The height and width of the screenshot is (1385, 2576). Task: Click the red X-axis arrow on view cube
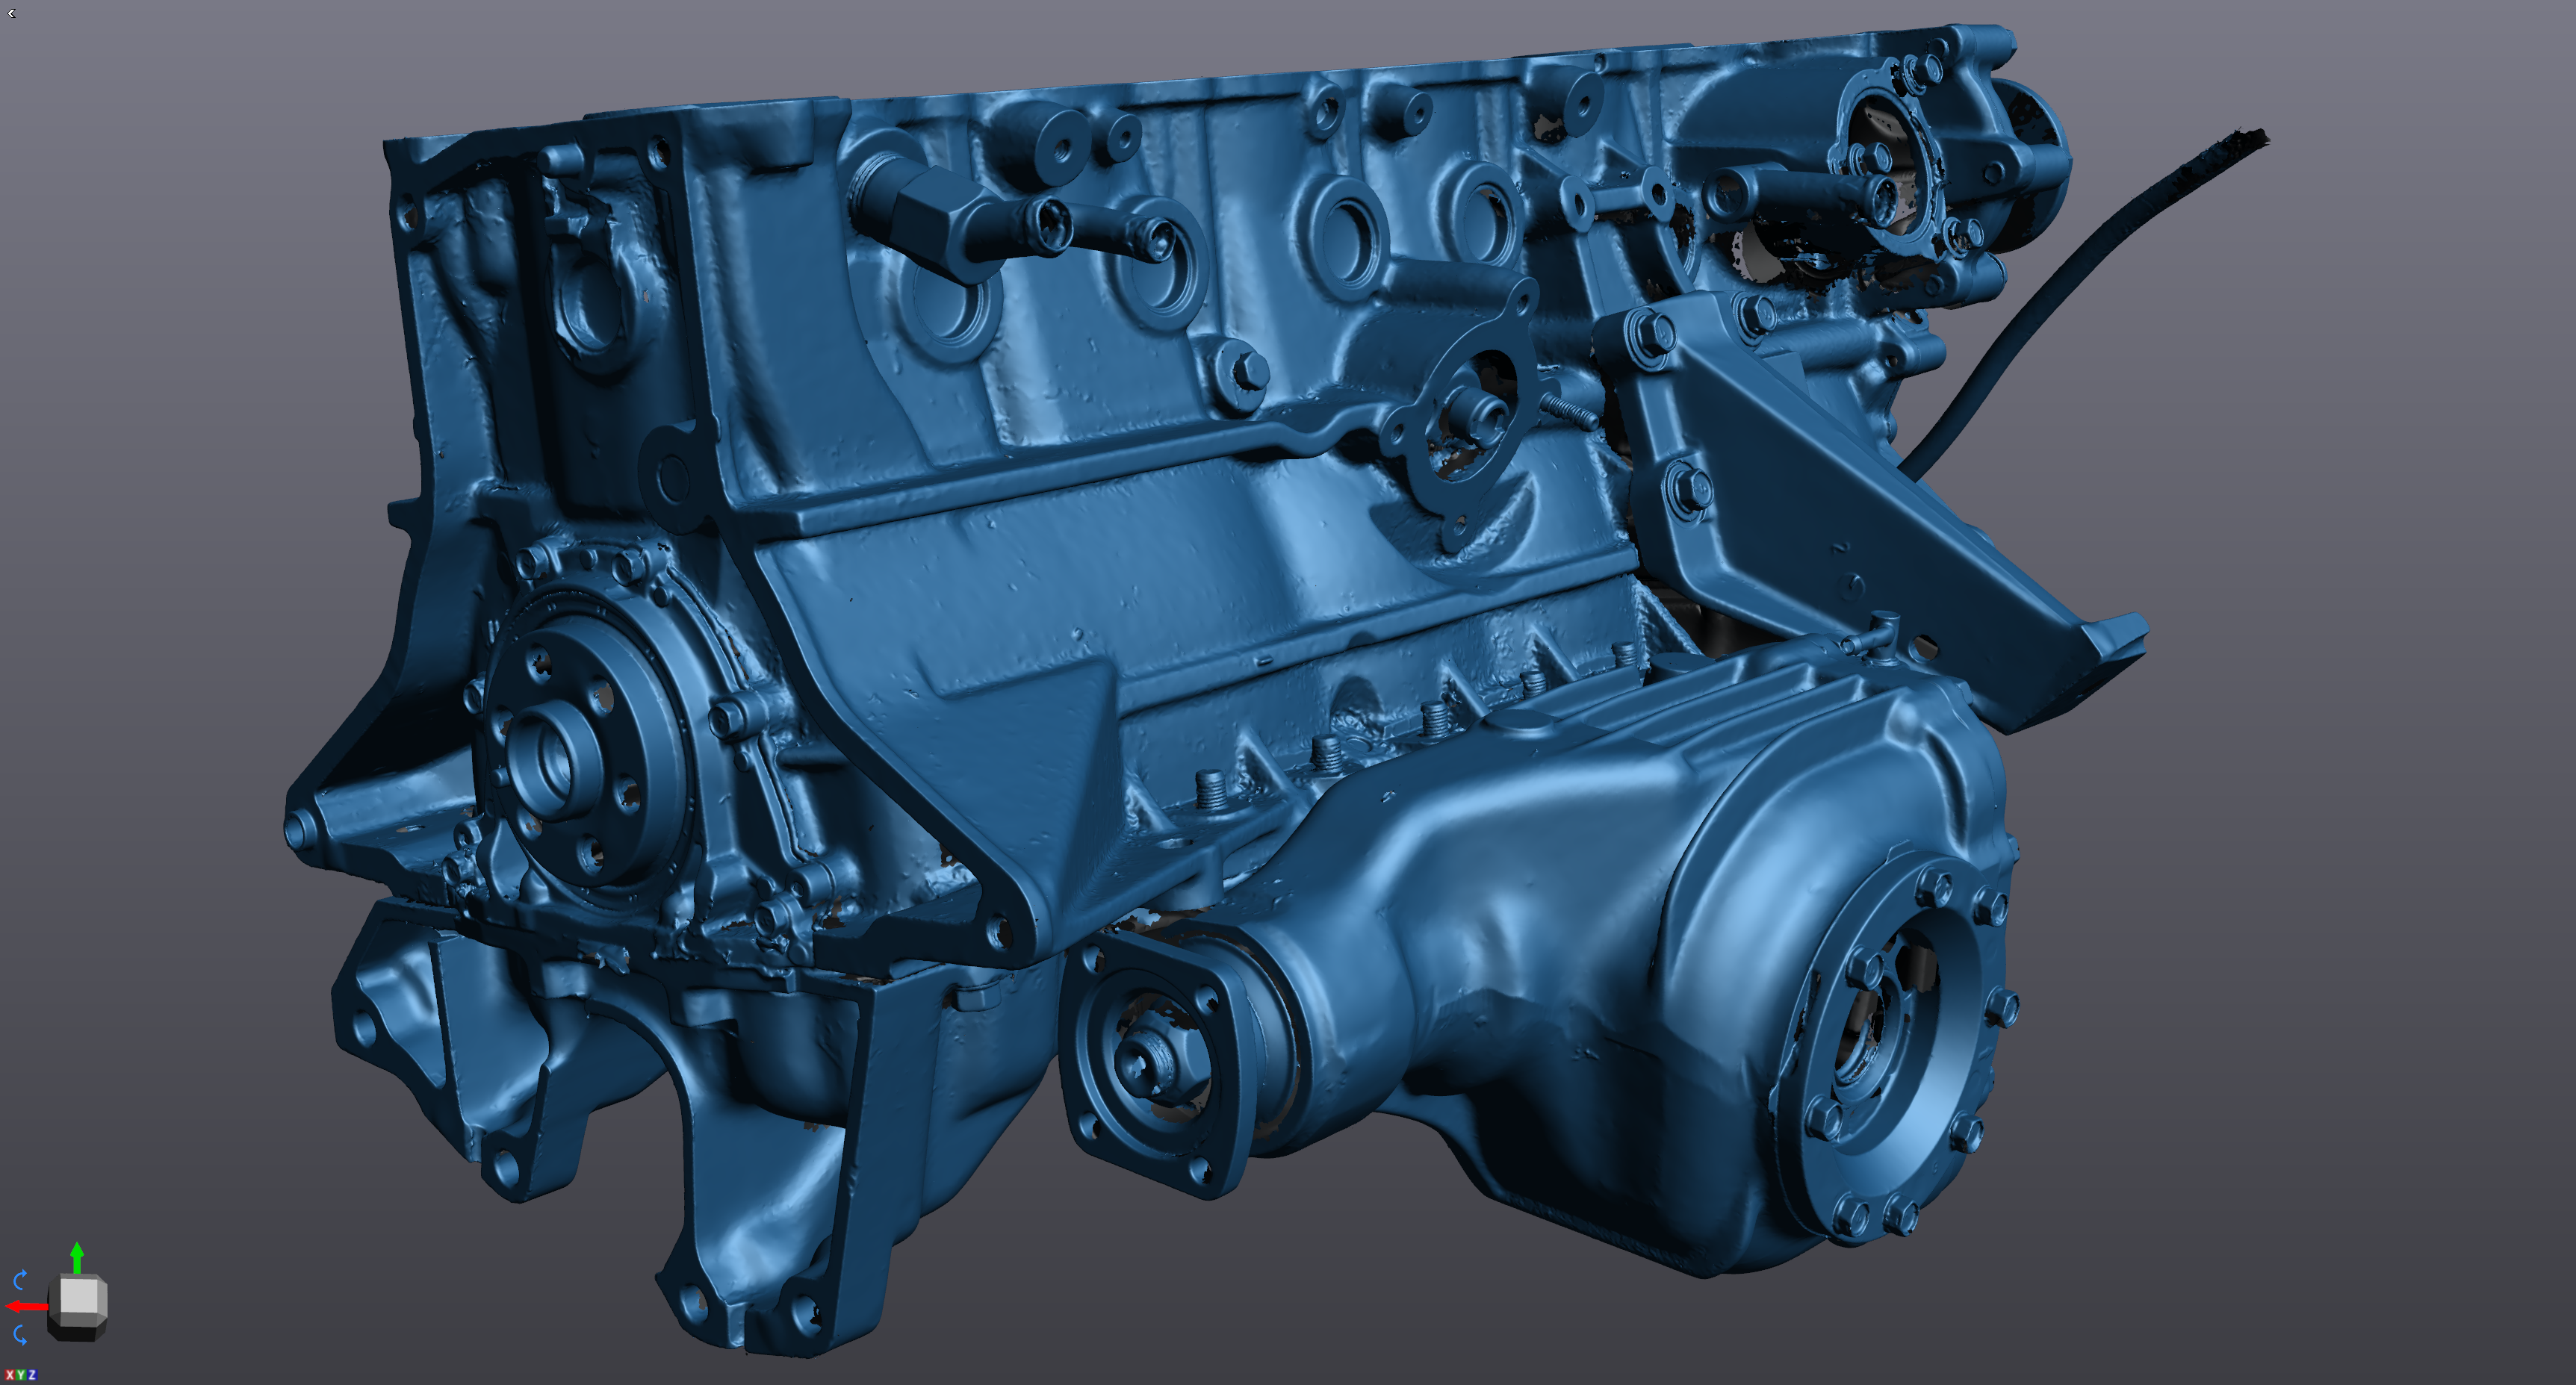click(x=25, y=1306)
